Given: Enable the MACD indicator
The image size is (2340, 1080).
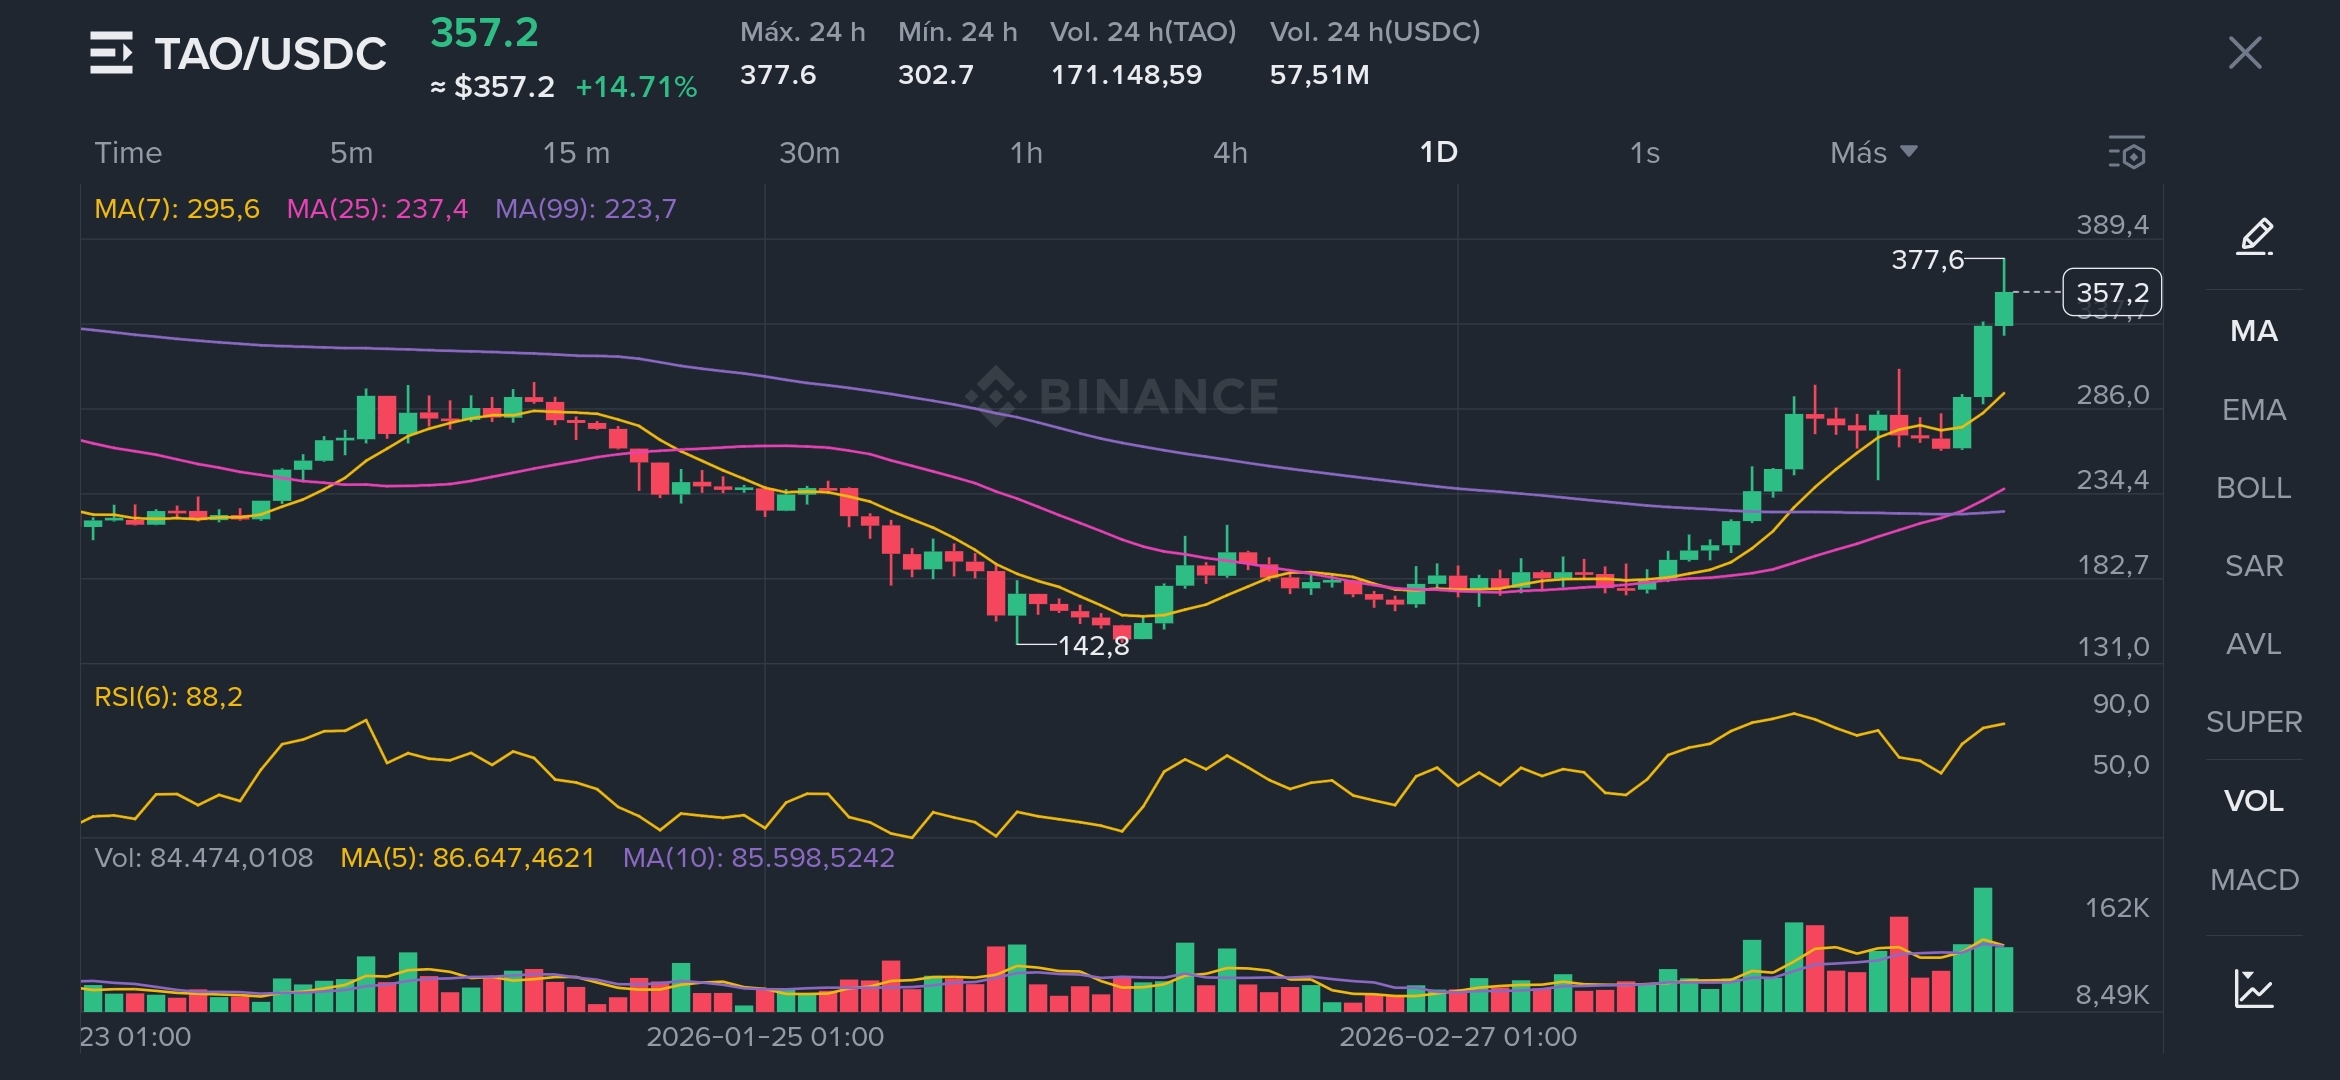Looking at the screenshot, I should coord(2254,880).
